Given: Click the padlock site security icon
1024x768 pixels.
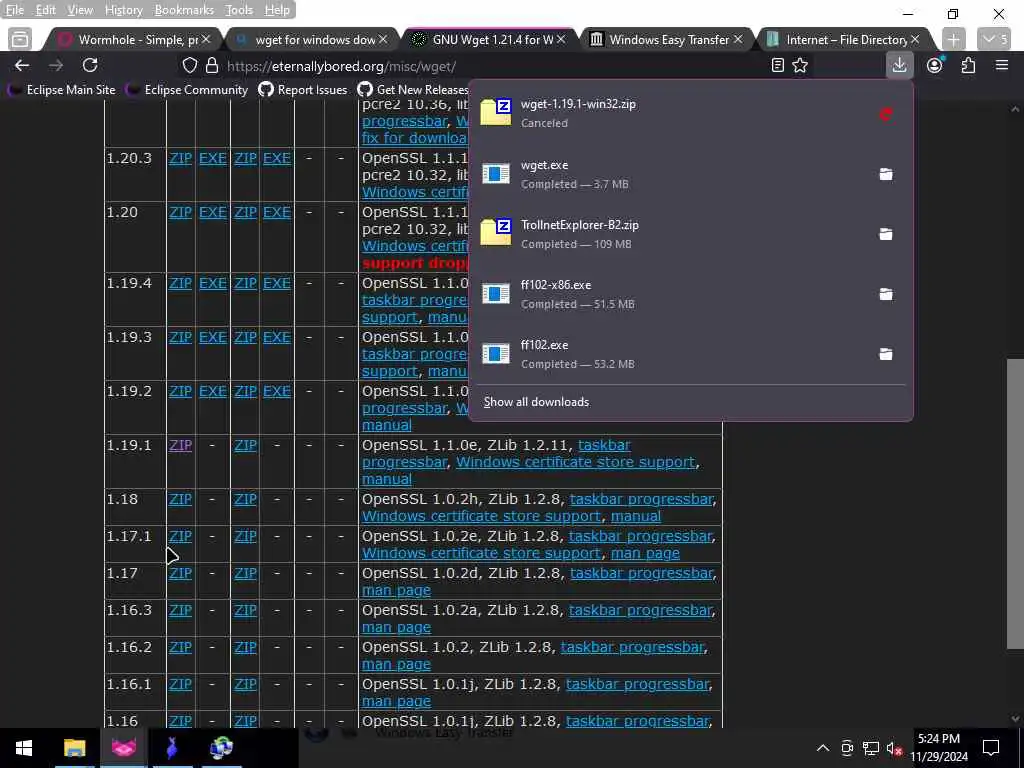Looking at the screenshot, I should [x=212, y=65].
